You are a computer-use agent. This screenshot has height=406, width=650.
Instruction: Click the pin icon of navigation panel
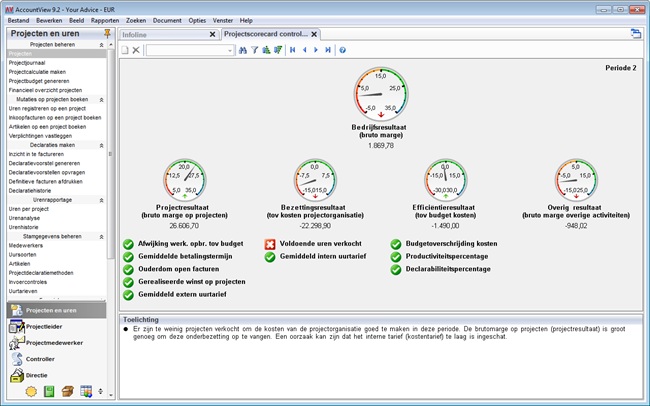pos(107,33)
